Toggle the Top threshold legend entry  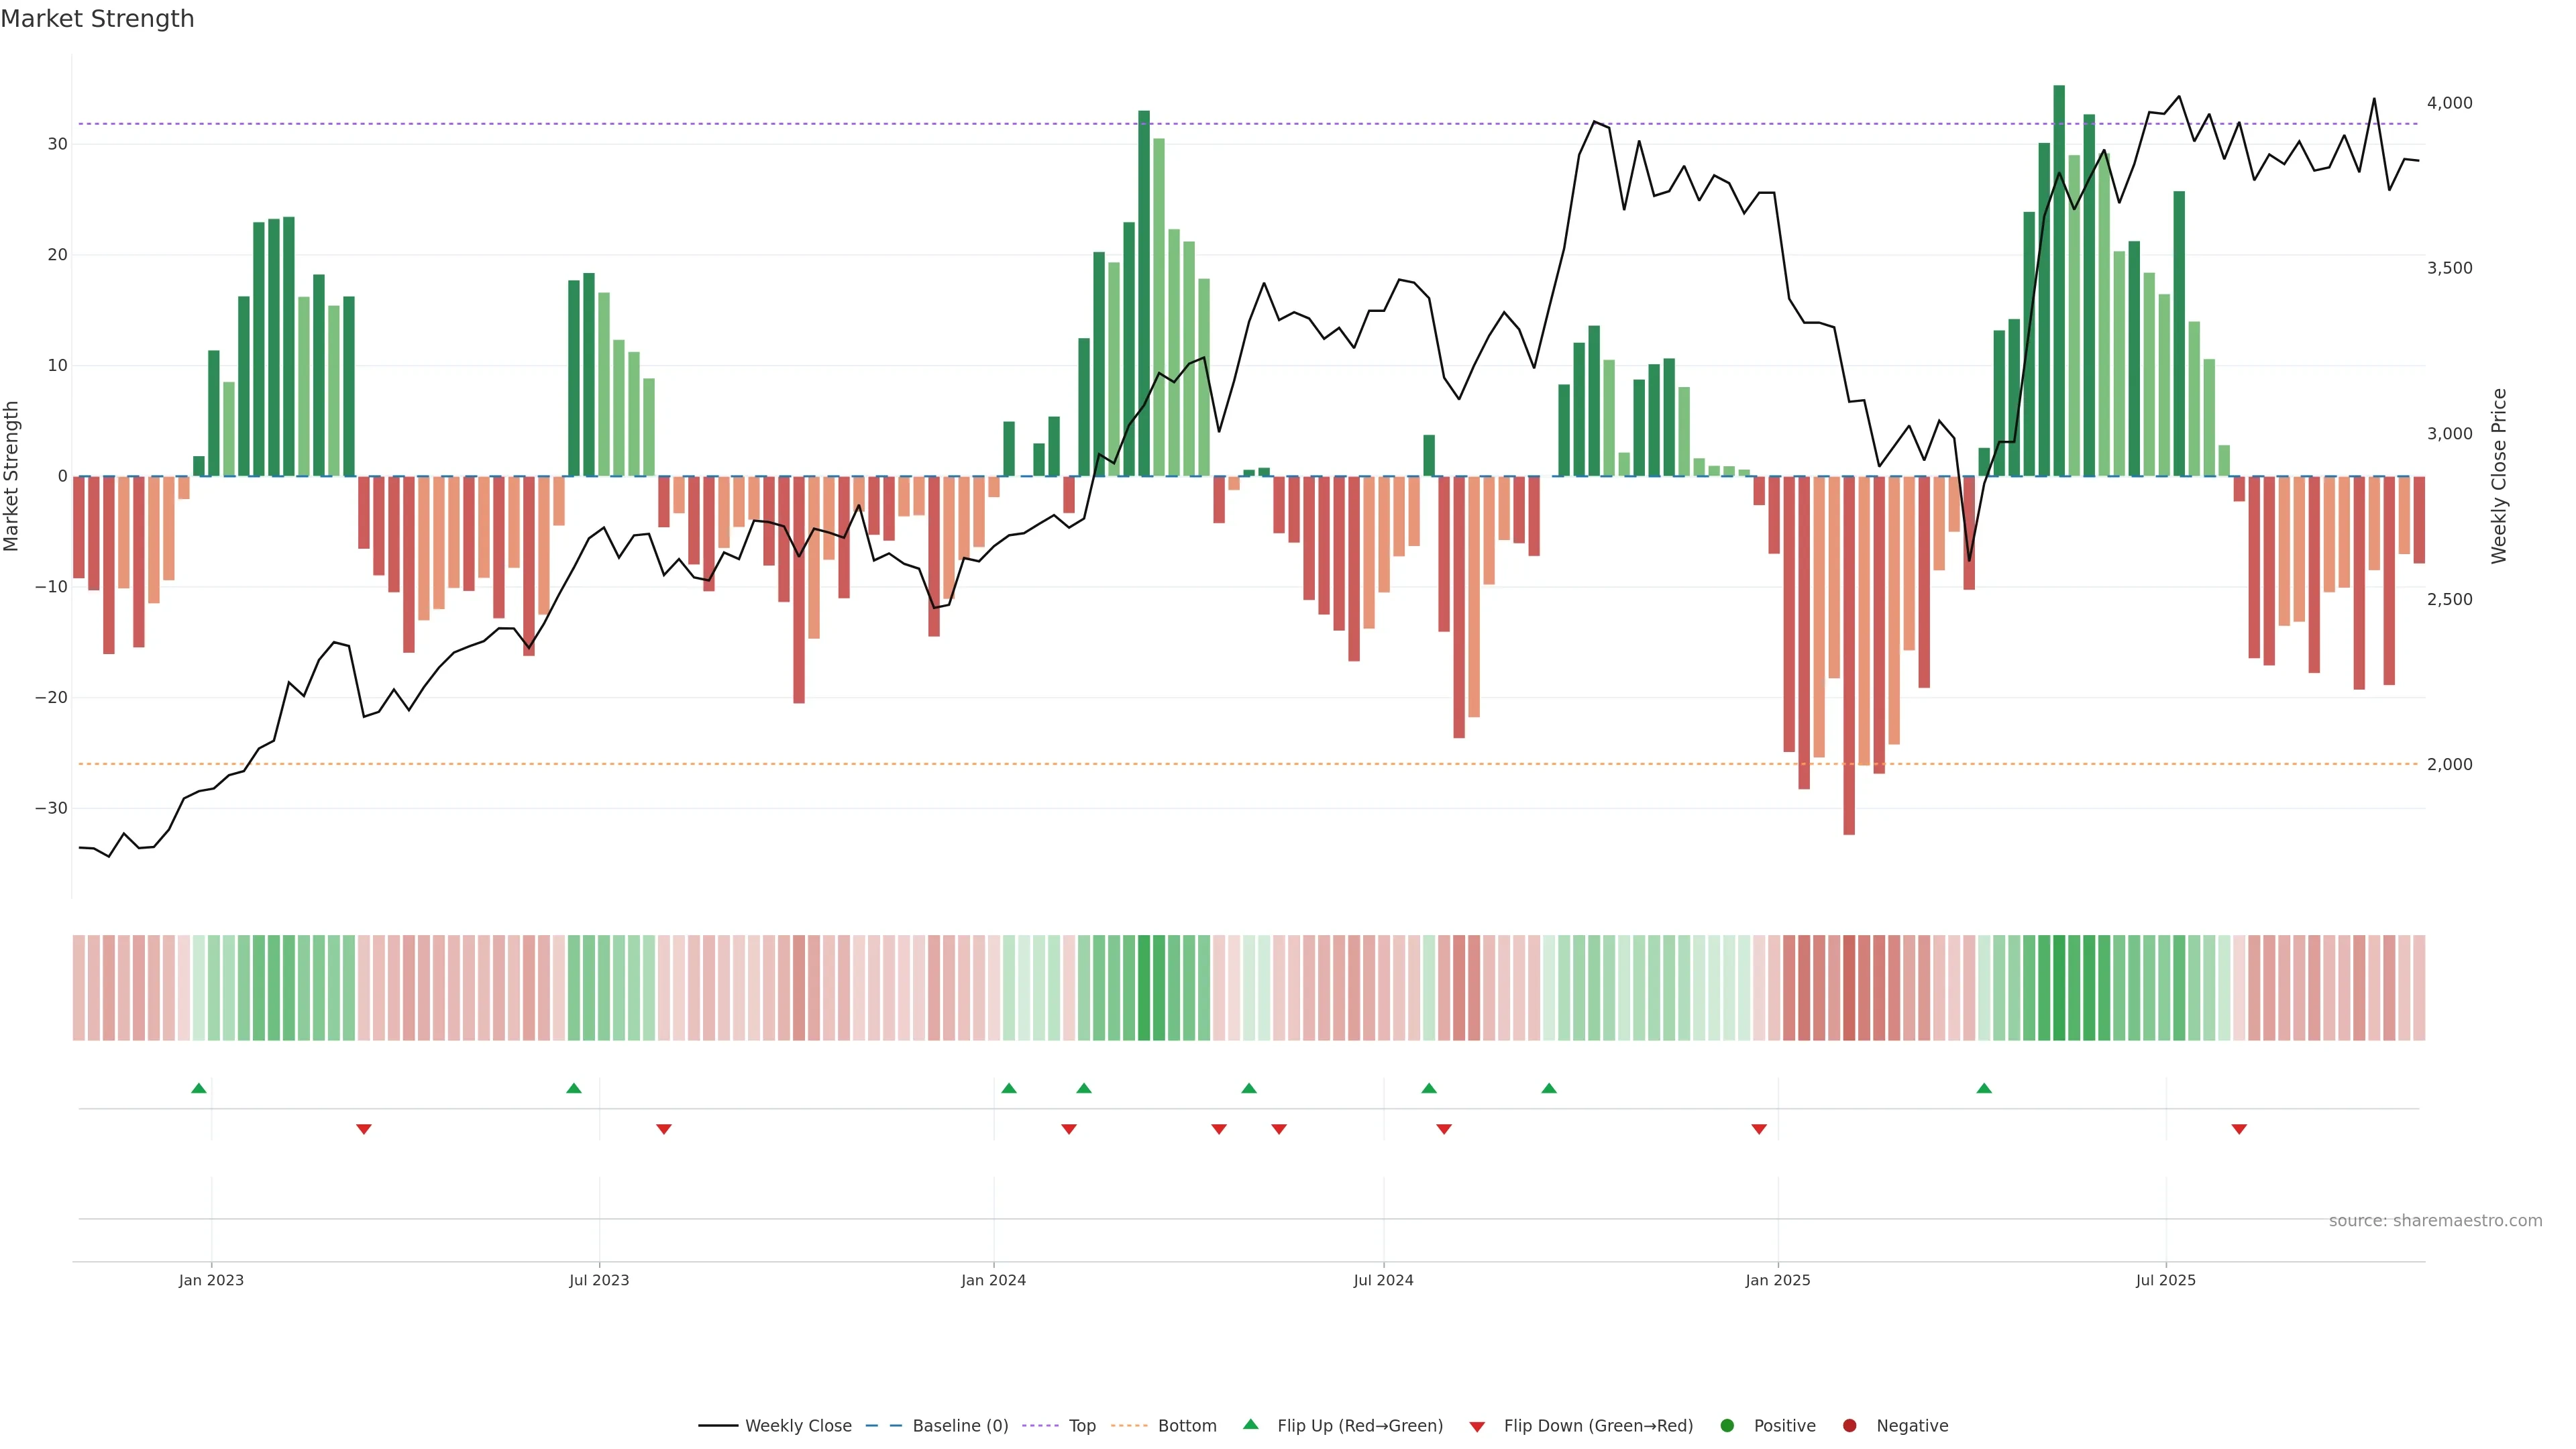point(1081,1426)
